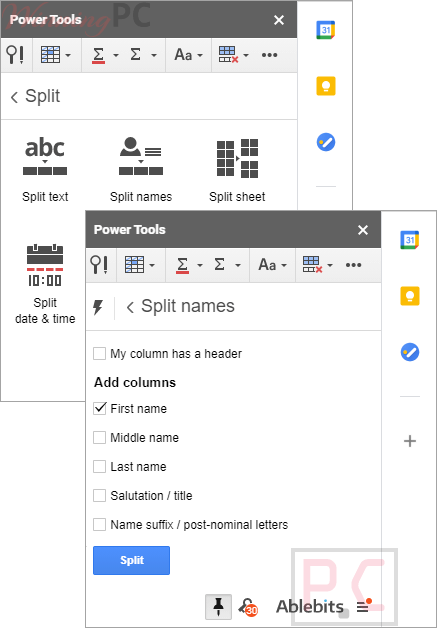Open Split date & time tool
This screenshot has width=437, height=628.
pos(45,283)
